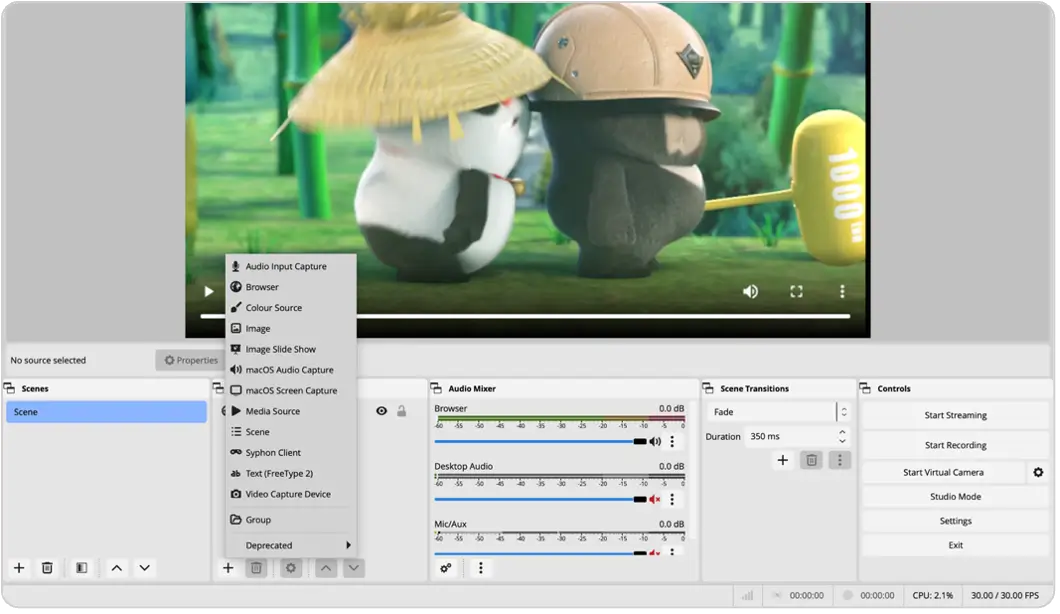Click the Scenes dock panel icon
Viewport: 1060px width, 614px height.
9,389
